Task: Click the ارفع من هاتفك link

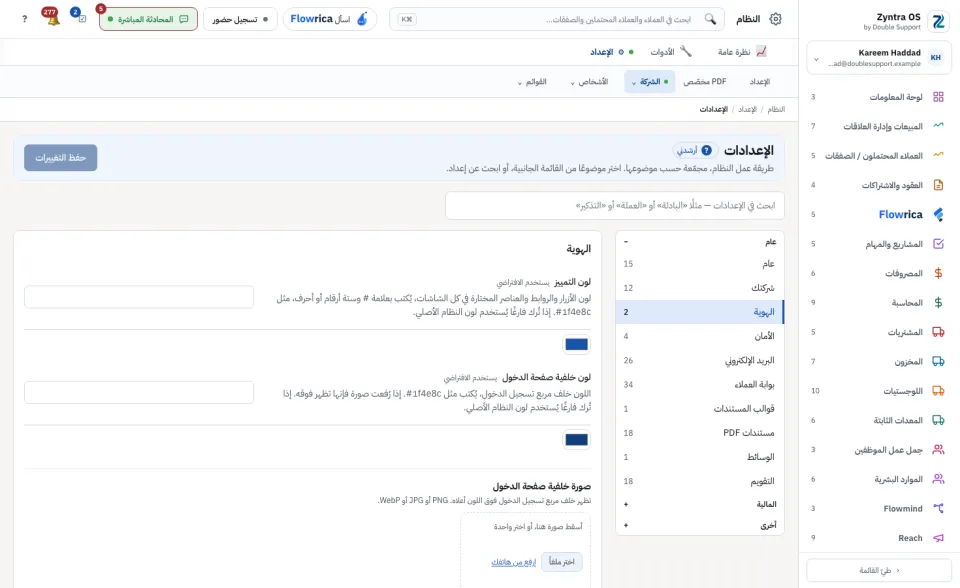Action: coord(514,562)
